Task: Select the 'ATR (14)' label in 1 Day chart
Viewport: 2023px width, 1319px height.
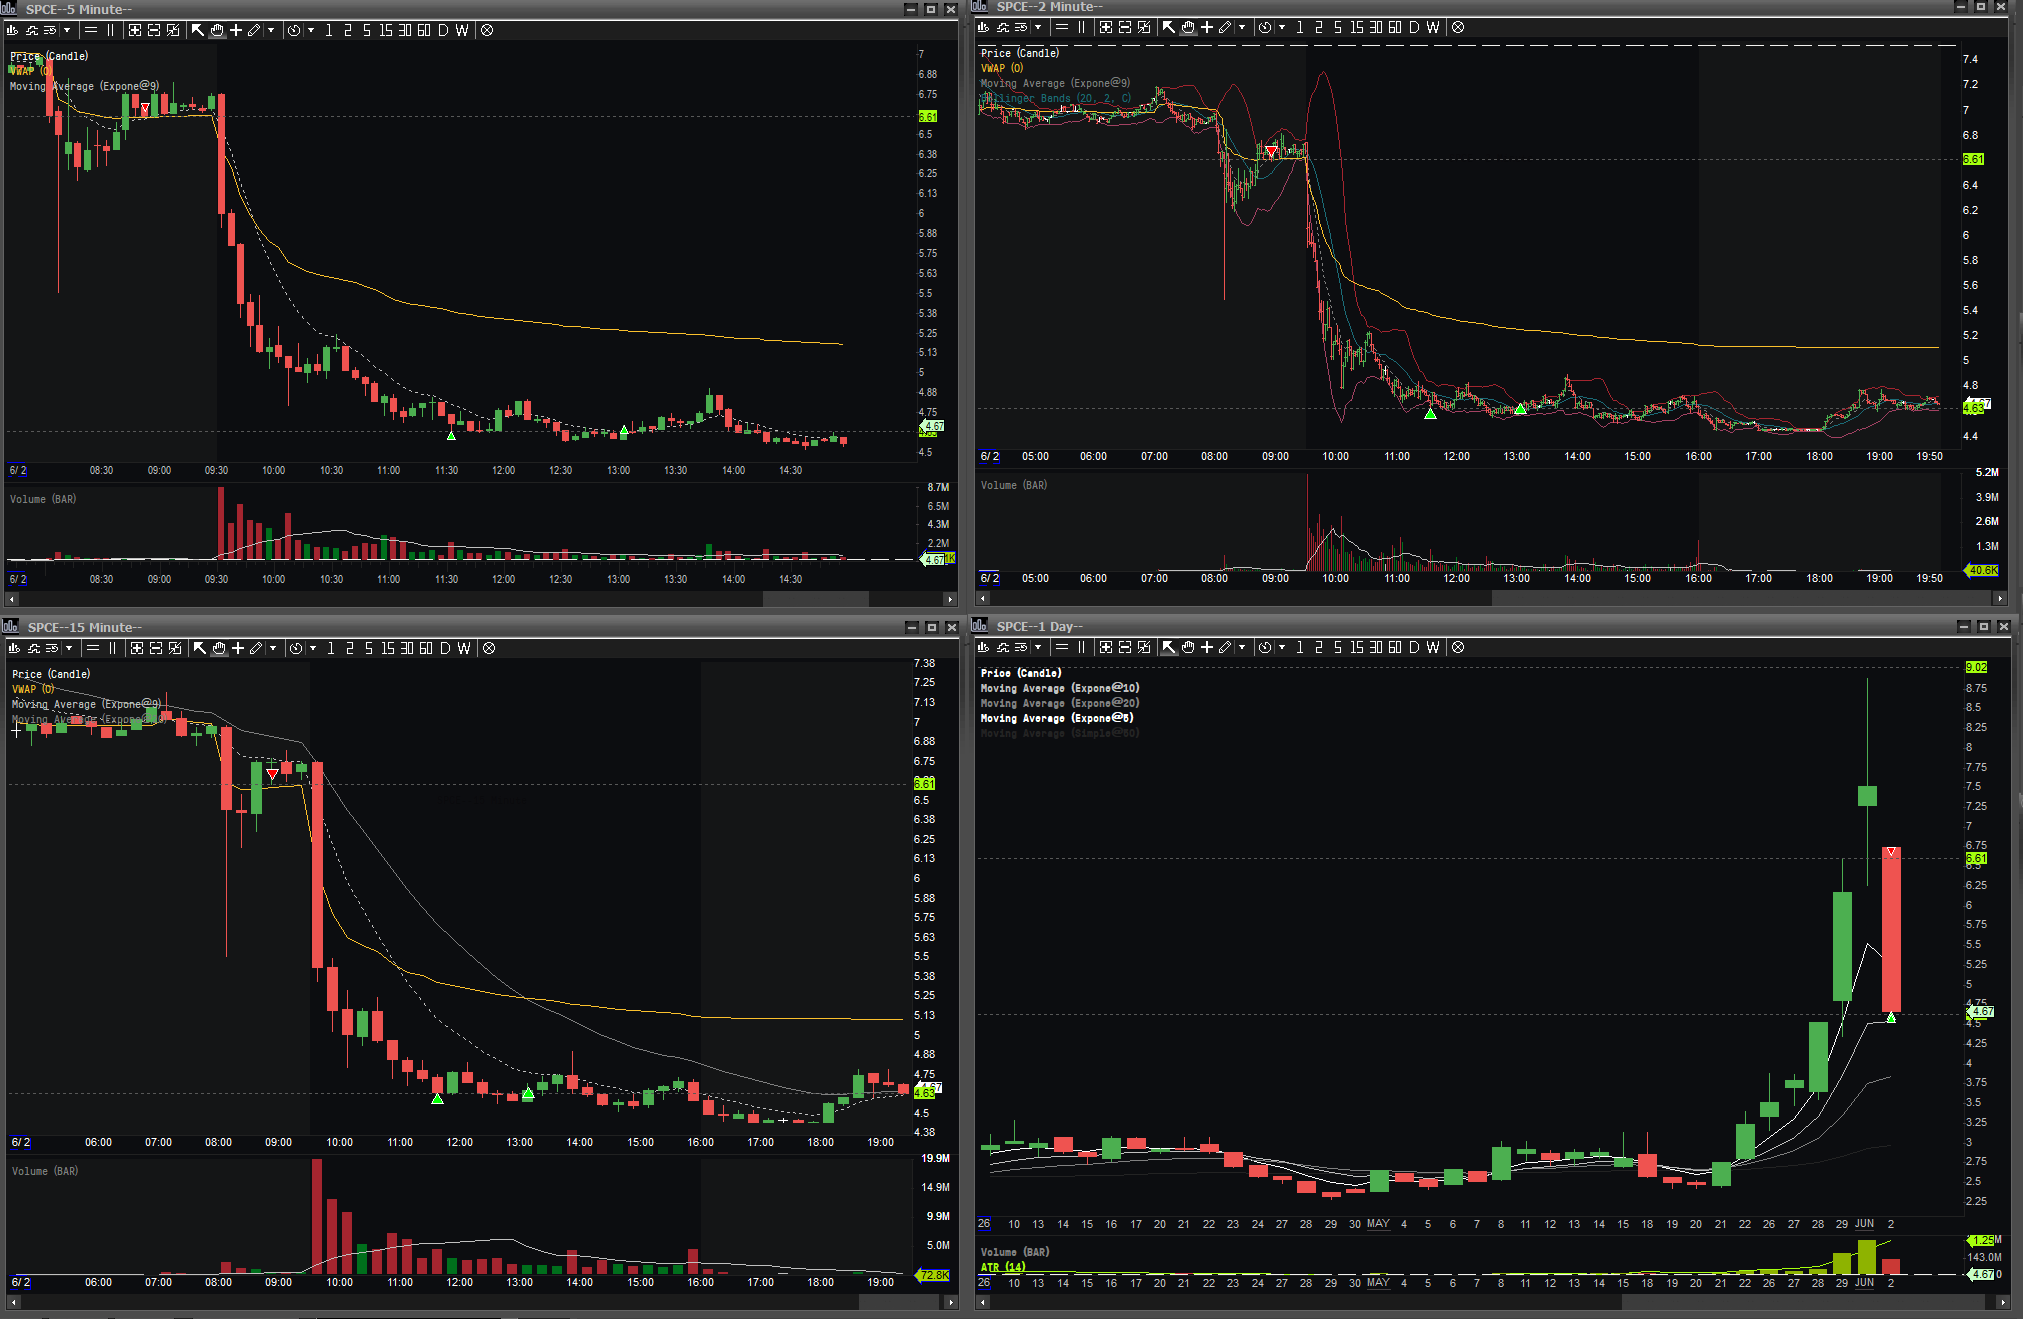Action: (1003, 1266)
